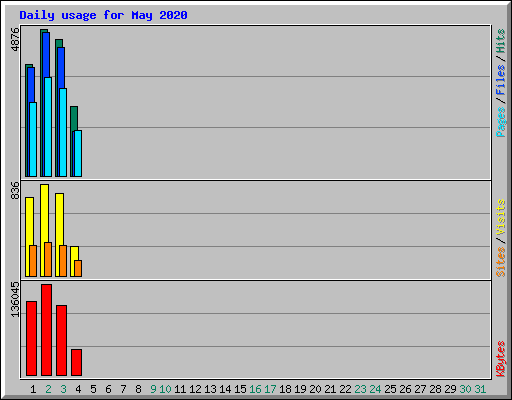This screenshot has height=400, width=512.
Task: Select the red KBytes legend label
Action: 500,359
